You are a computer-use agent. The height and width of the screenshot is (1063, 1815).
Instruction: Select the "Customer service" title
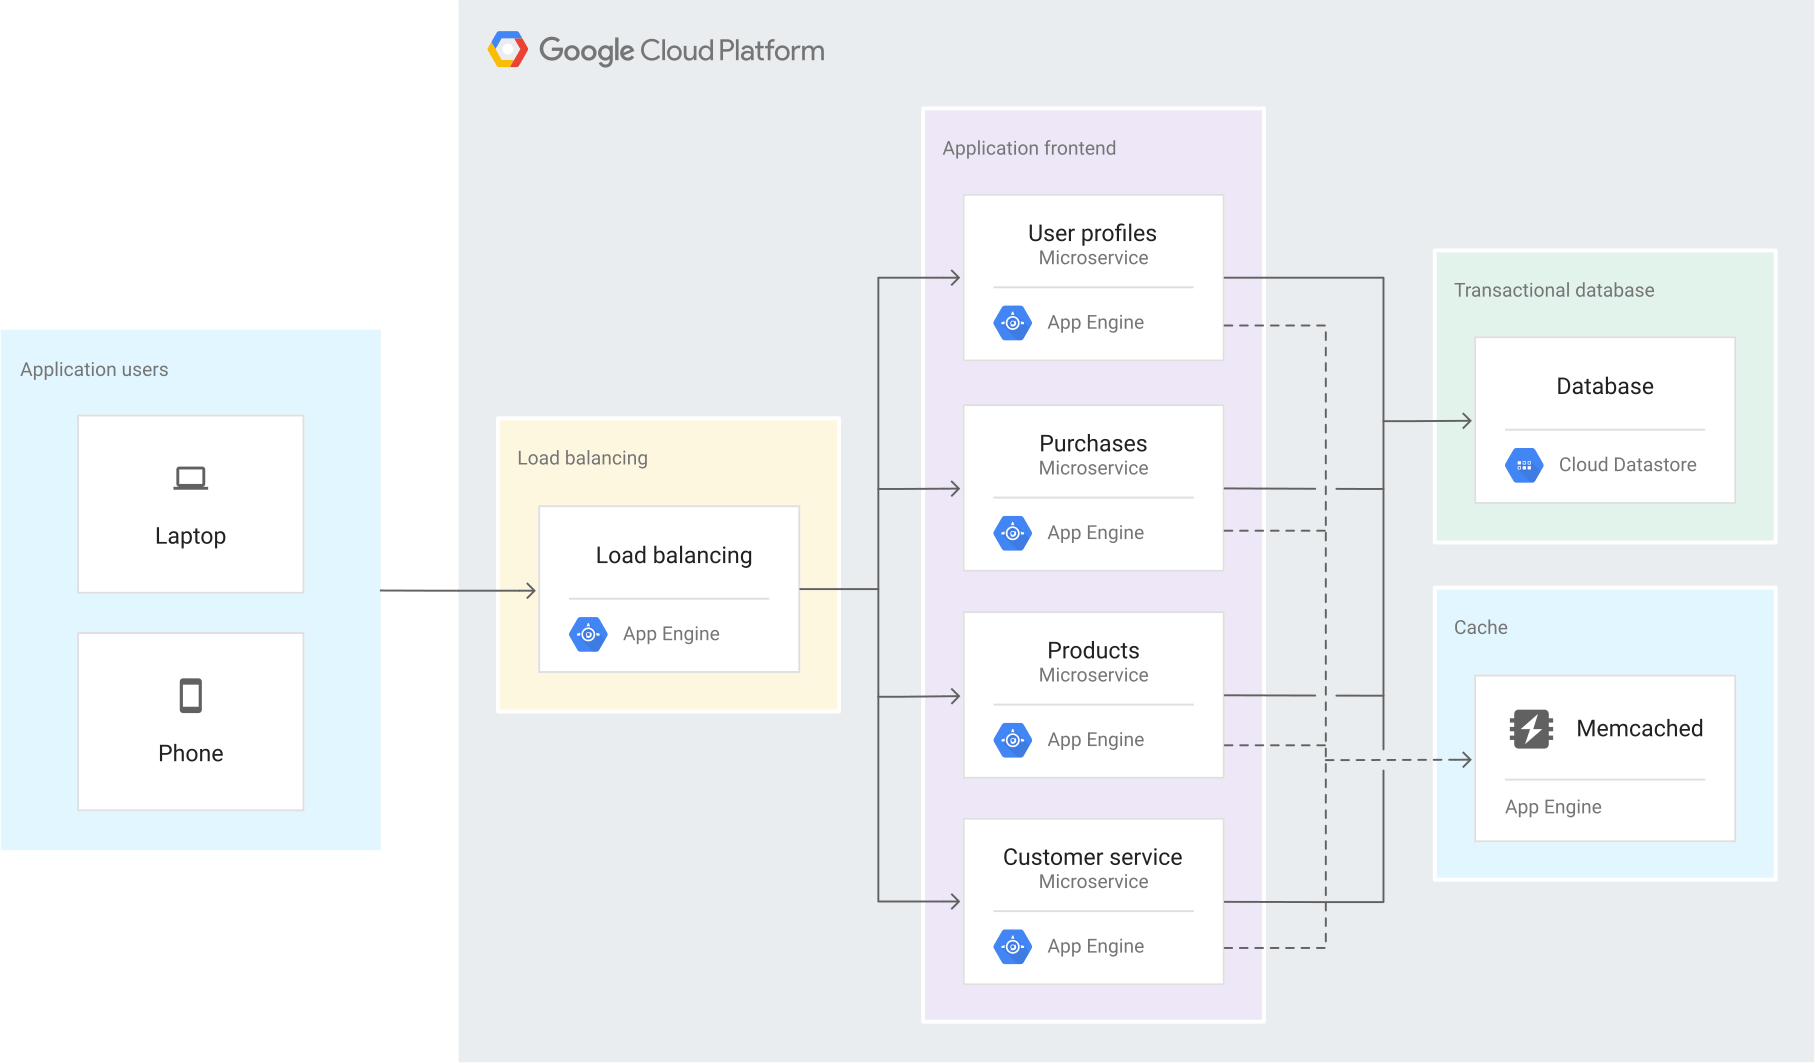point(1092,857)
